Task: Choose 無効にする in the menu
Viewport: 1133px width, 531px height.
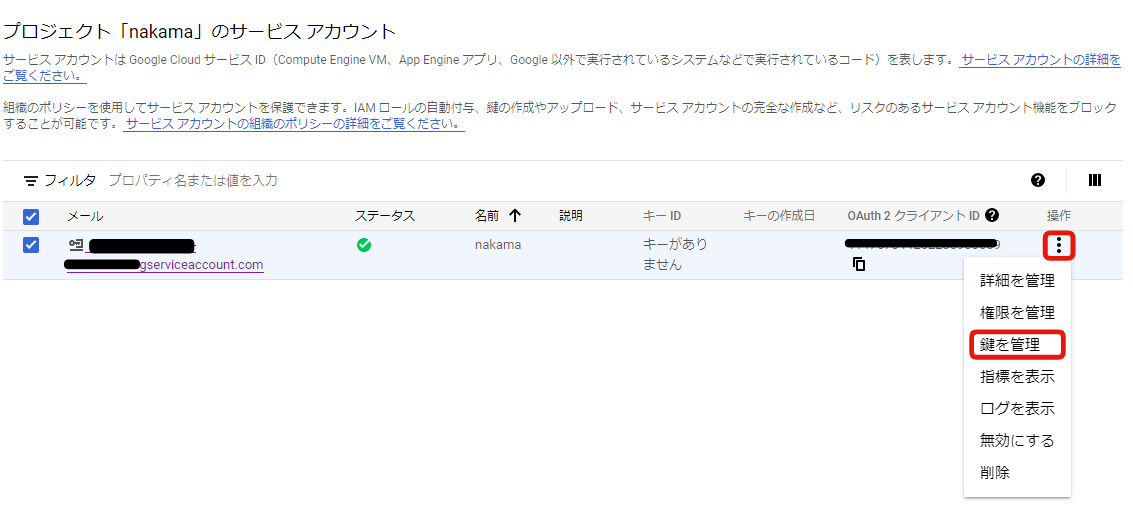Action: [1017, 440]
